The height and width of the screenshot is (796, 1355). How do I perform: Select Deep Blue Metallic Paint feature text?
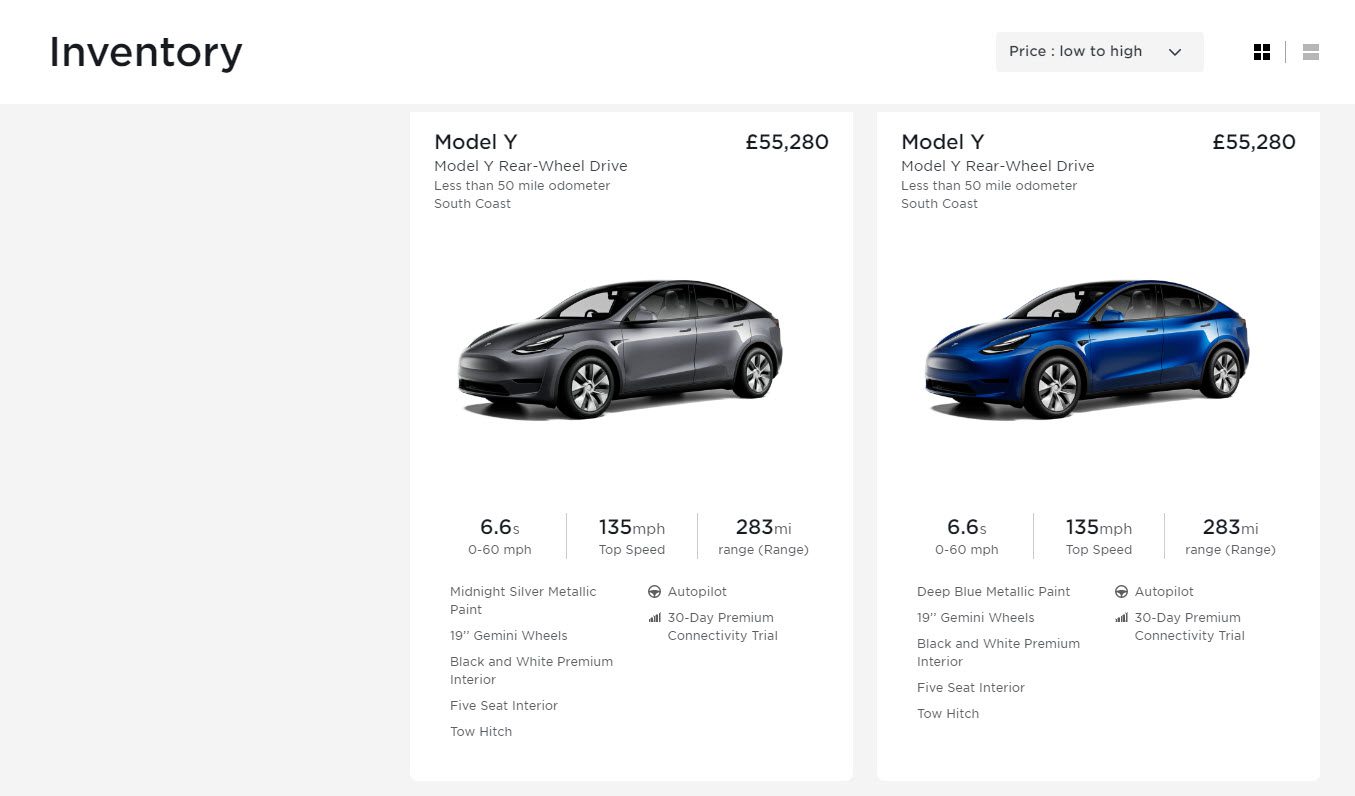pyautogui.click(x=993, y=591)
